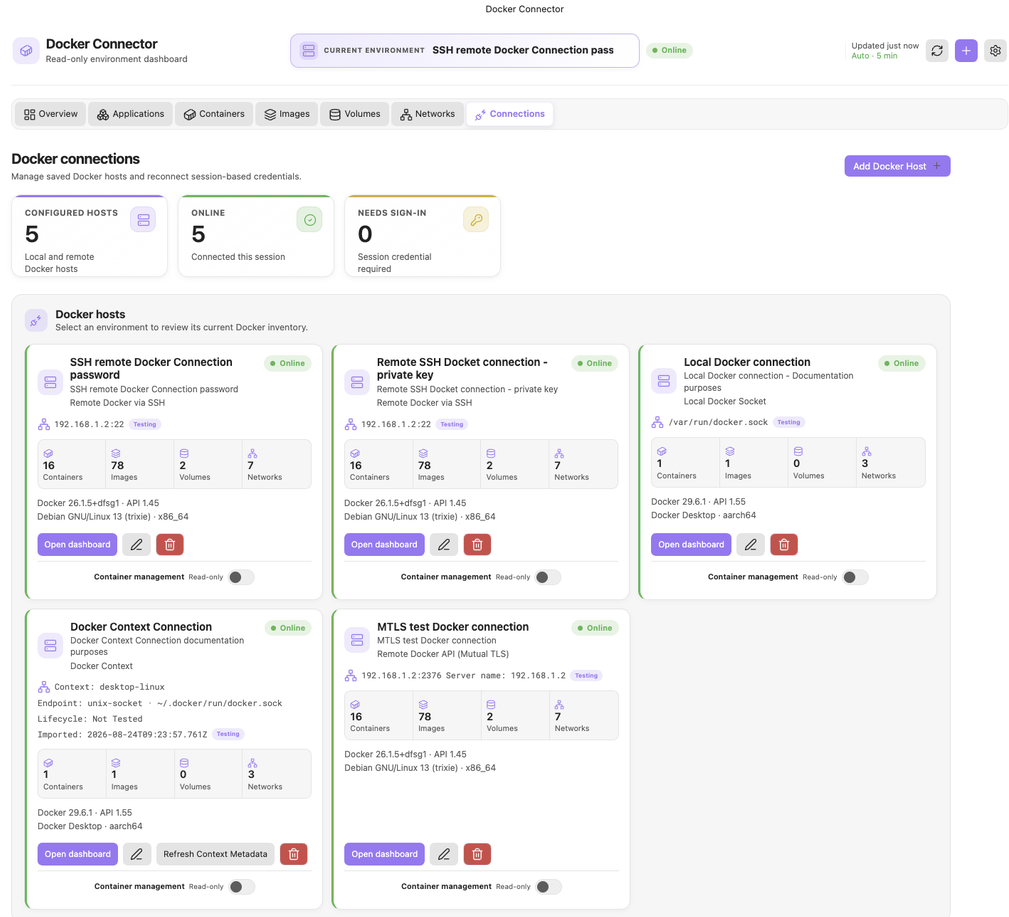Click server icon of Local Docker connection card
The height and width of the screenshot is (917, 1009).
[x=663, y=380]
